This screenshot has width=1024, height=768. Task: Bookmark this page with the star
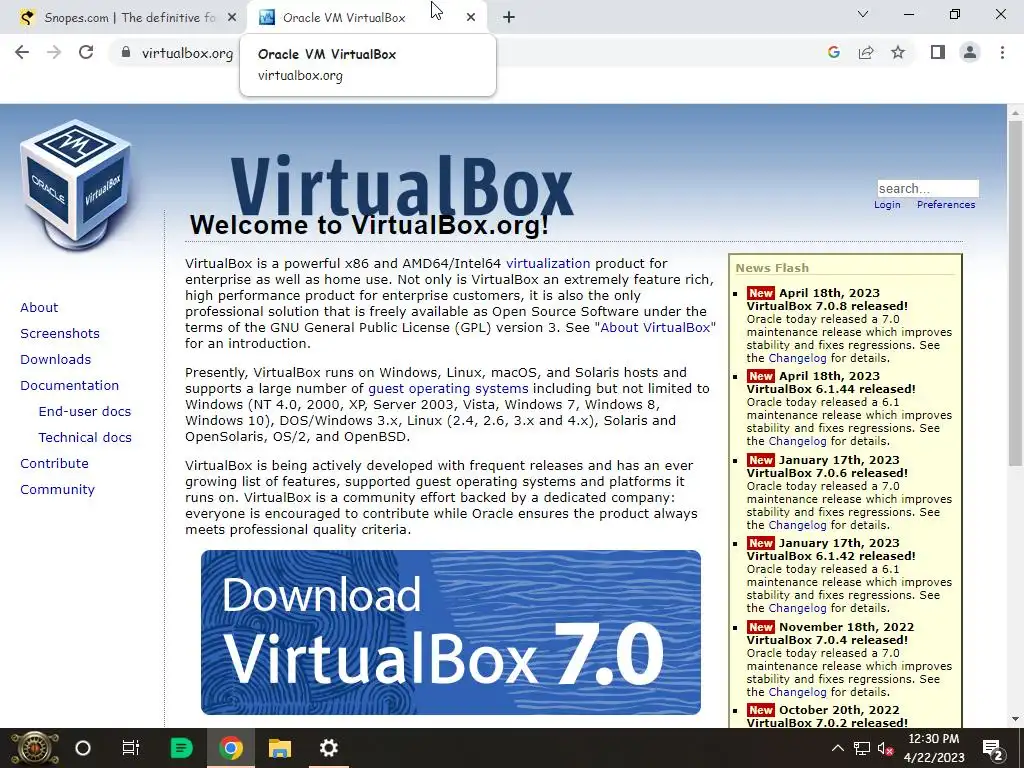click(898, 52)
